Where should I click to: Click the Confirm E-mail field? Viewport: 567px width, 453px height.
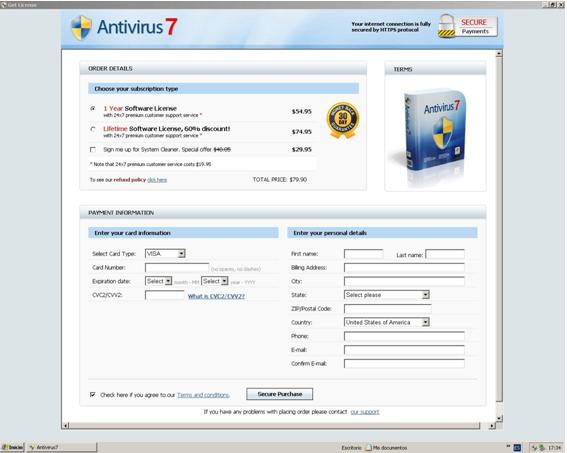pos(404,364)
